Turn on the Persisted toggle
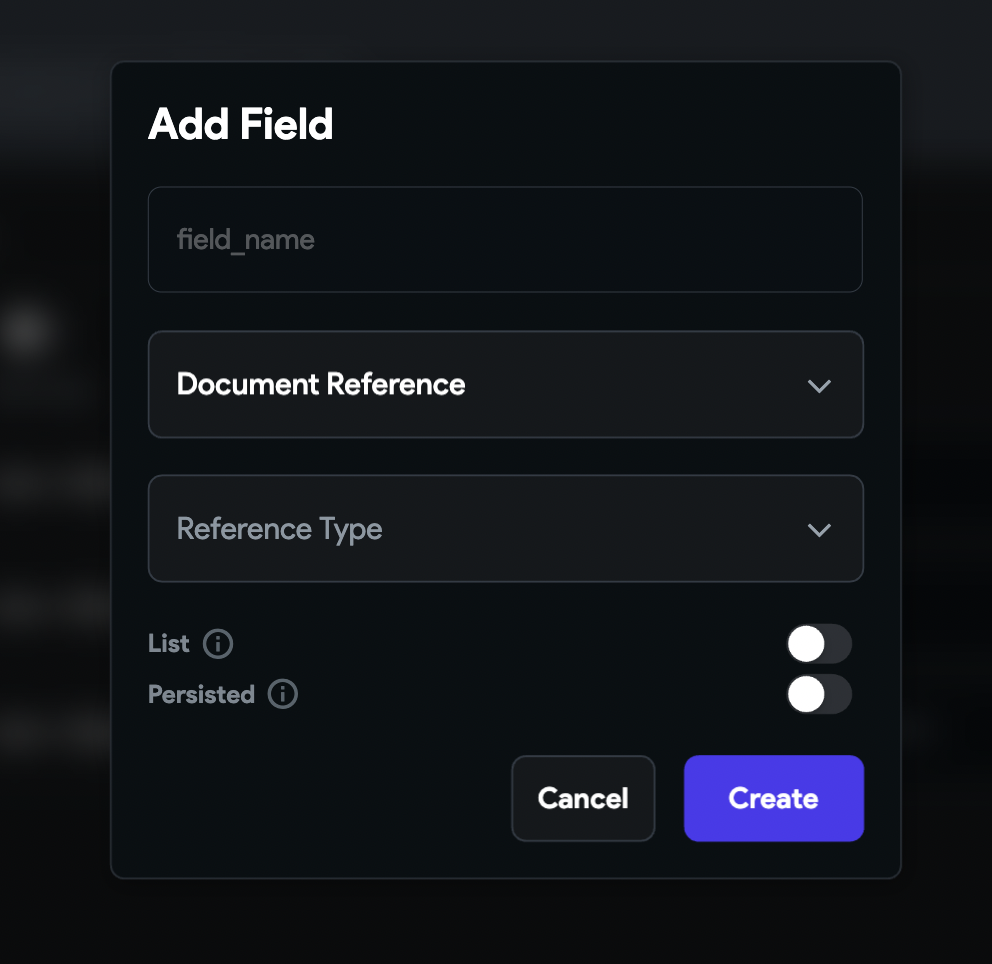 tap(819, 694)
